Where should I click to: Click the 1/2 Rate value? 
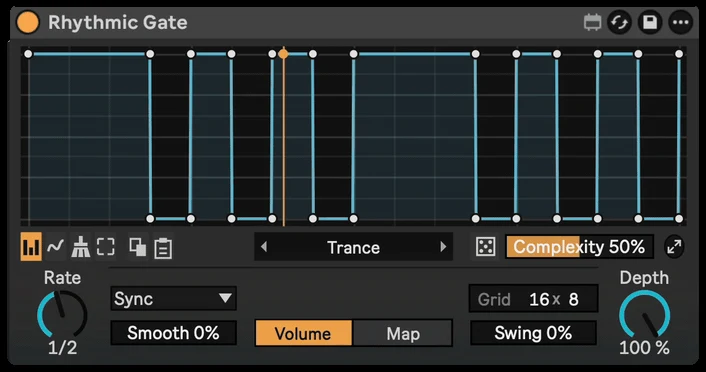tap(63, 348)
